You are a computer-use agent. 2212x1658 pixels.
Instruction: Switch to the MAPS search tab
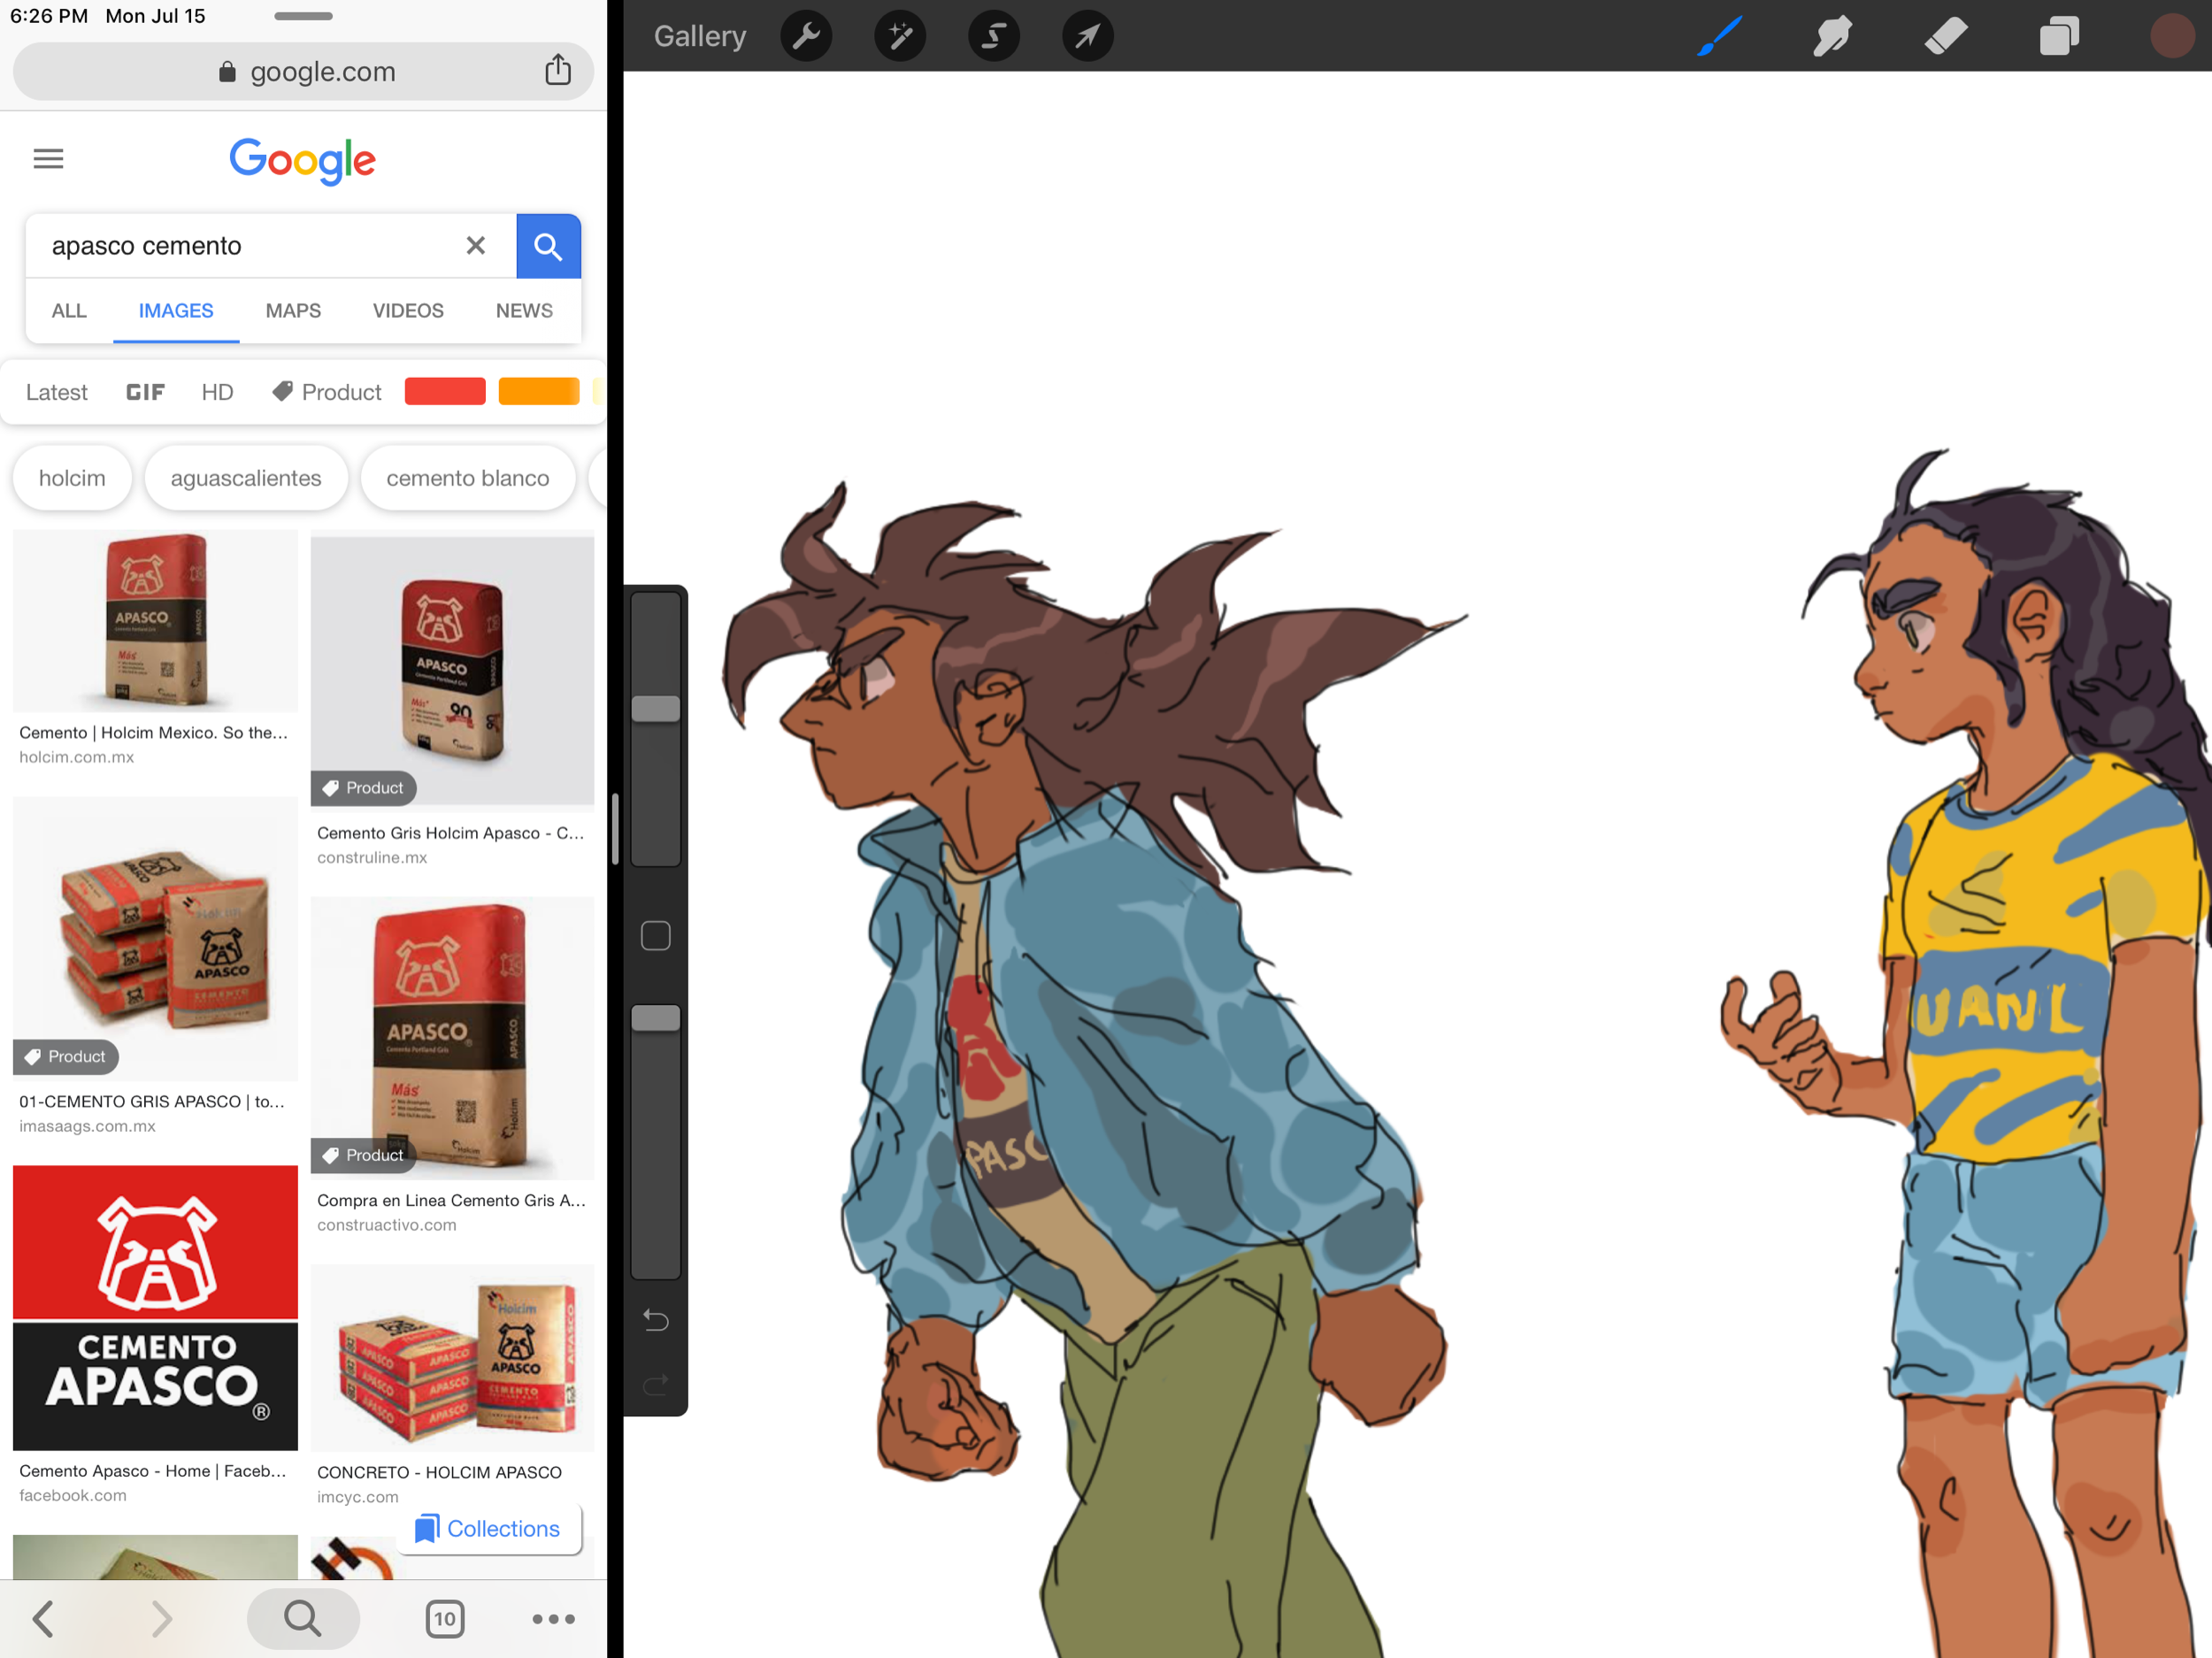point(293,311)
